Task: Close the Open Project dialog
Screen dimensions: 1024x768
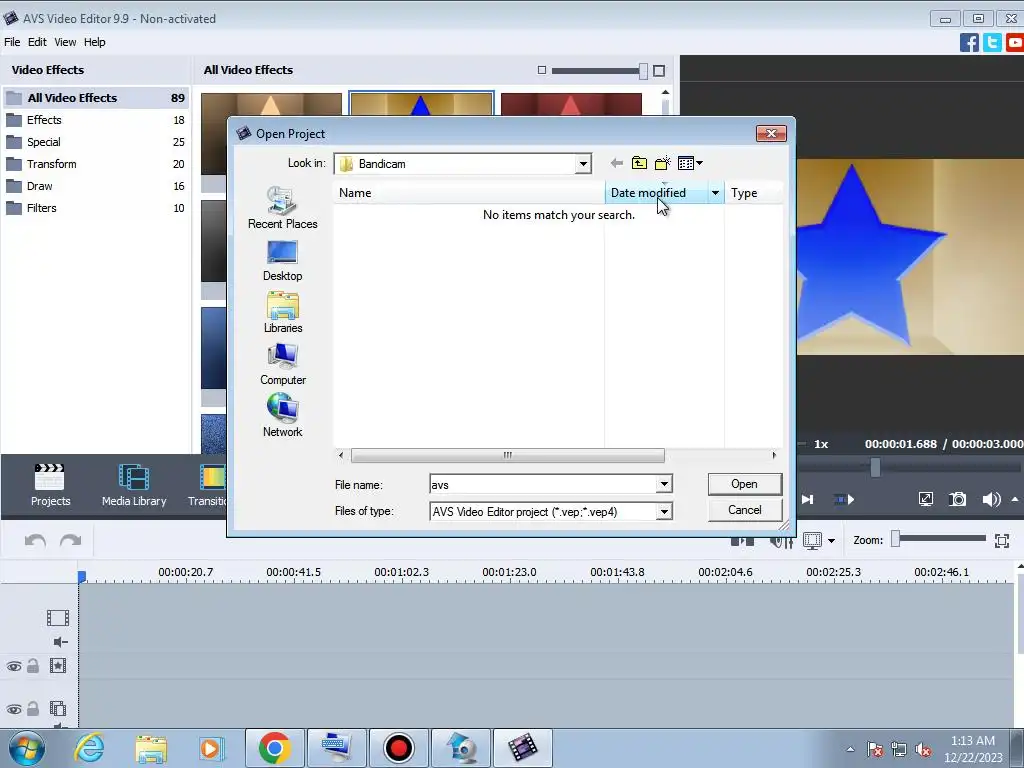Action: click(771, 133)
